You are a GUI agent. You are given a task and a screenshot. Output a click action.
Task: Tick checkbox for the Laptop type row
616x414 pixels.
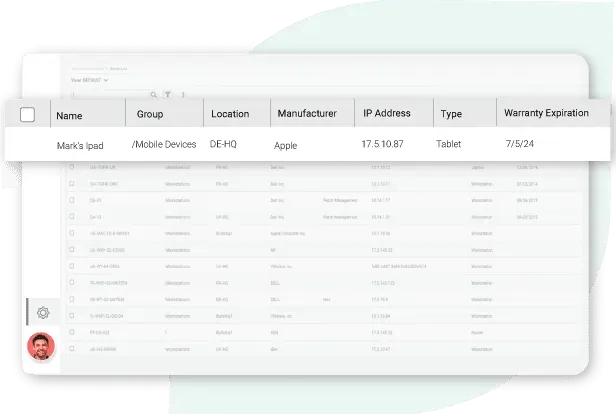pyautogui.click(x=72, y=167)
